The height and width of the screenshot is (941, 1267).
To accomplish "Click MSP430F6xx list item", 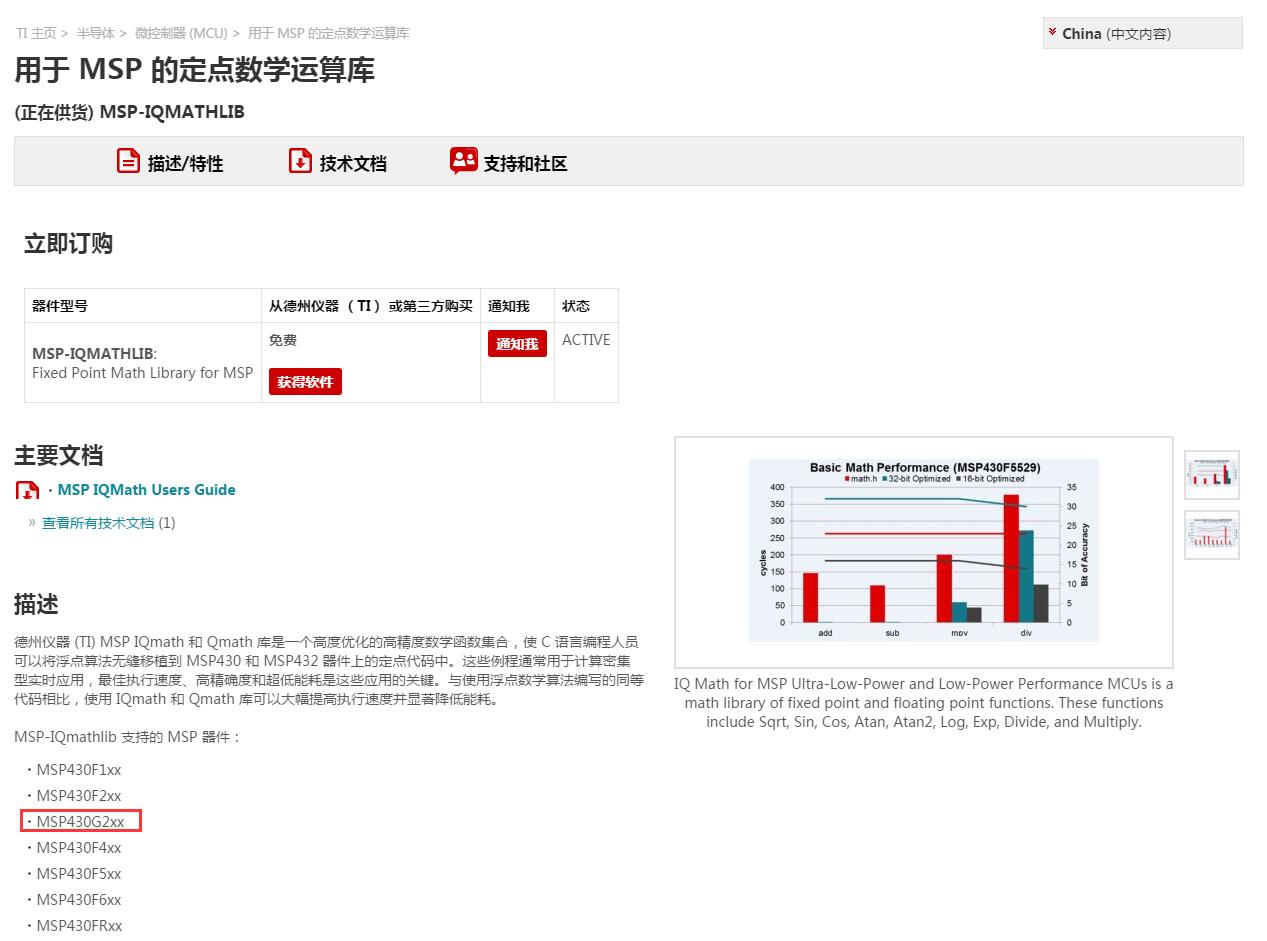I will tap(78, 900).
